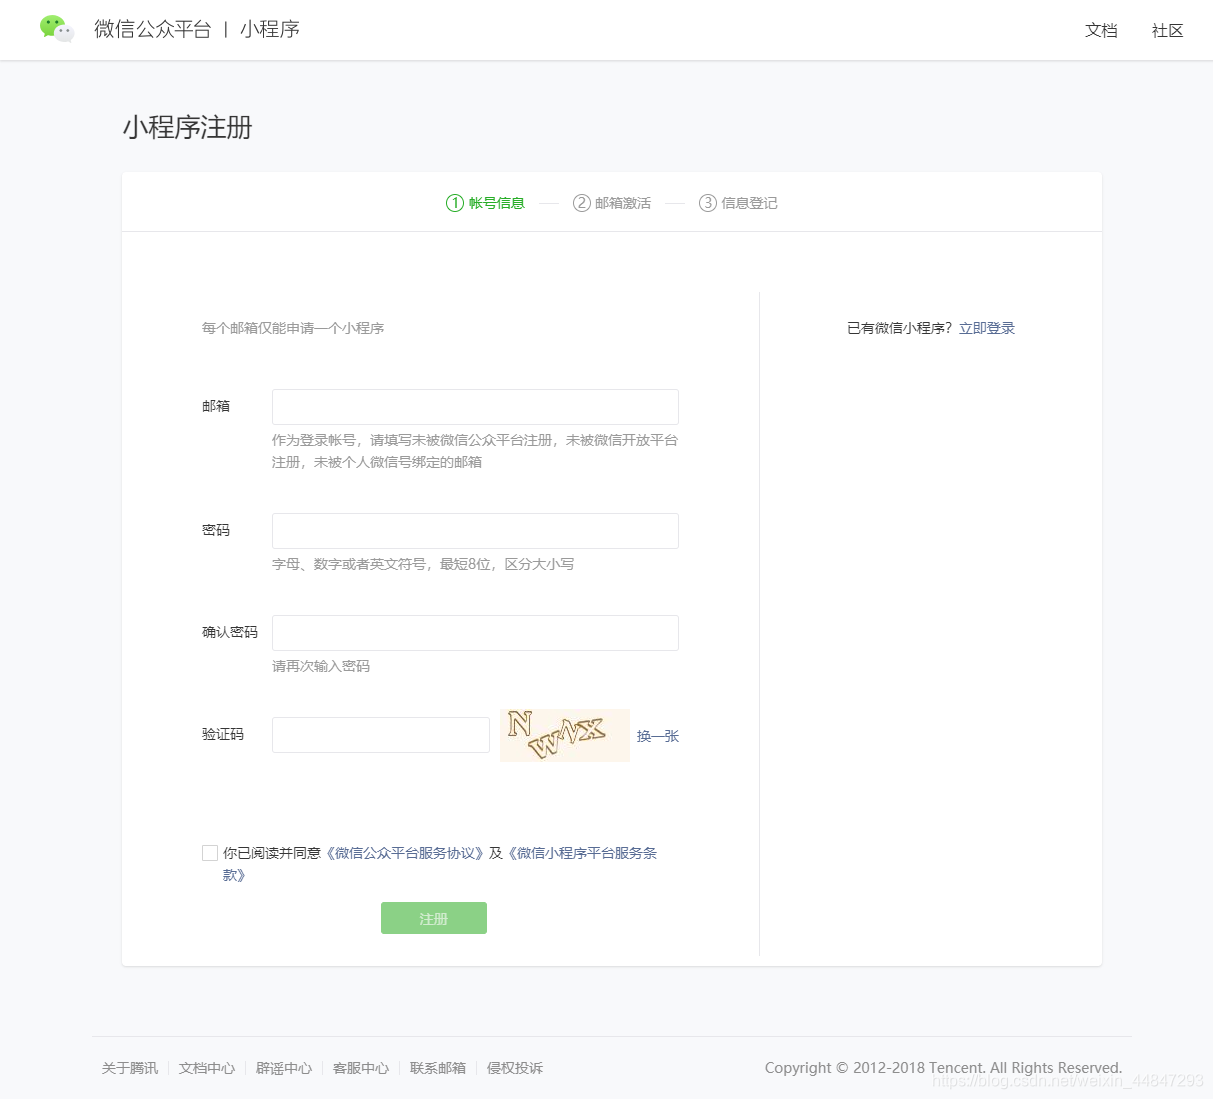Click the 每个邮箱仅能申请一个小程序 notice
The image size is (1213, 1099).
point(293,328)
